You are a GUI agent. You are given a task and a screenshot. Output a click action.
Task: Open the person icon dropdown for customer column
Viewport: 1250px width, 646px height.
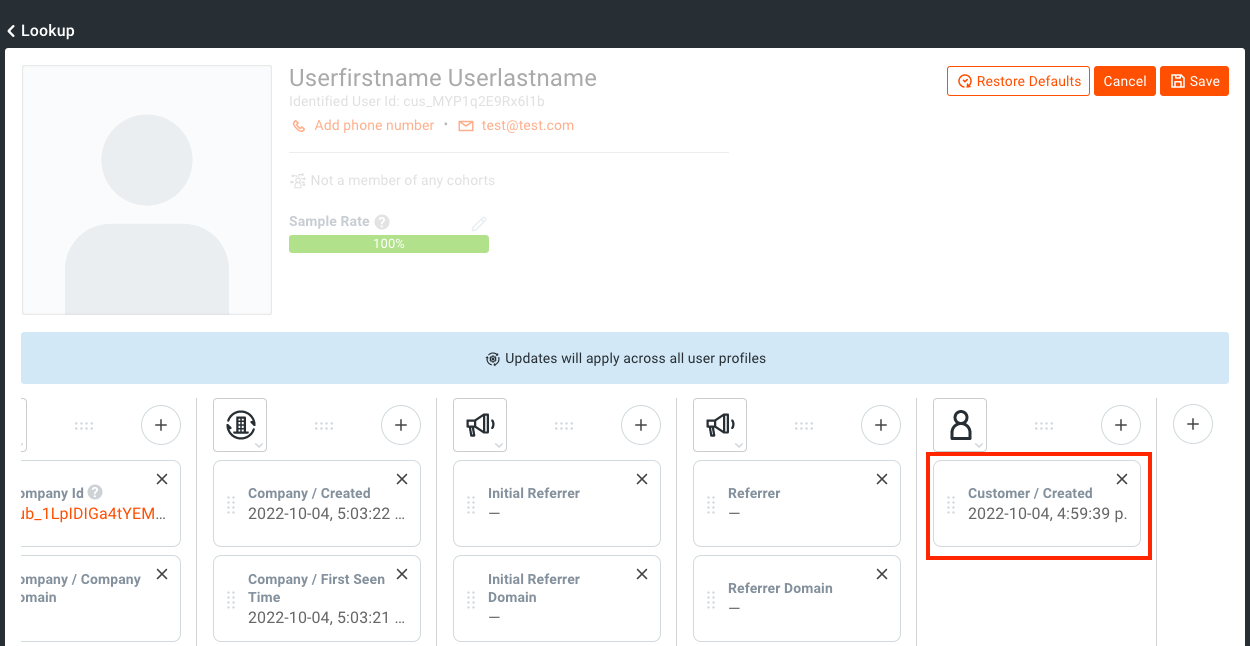coord(960,425)
